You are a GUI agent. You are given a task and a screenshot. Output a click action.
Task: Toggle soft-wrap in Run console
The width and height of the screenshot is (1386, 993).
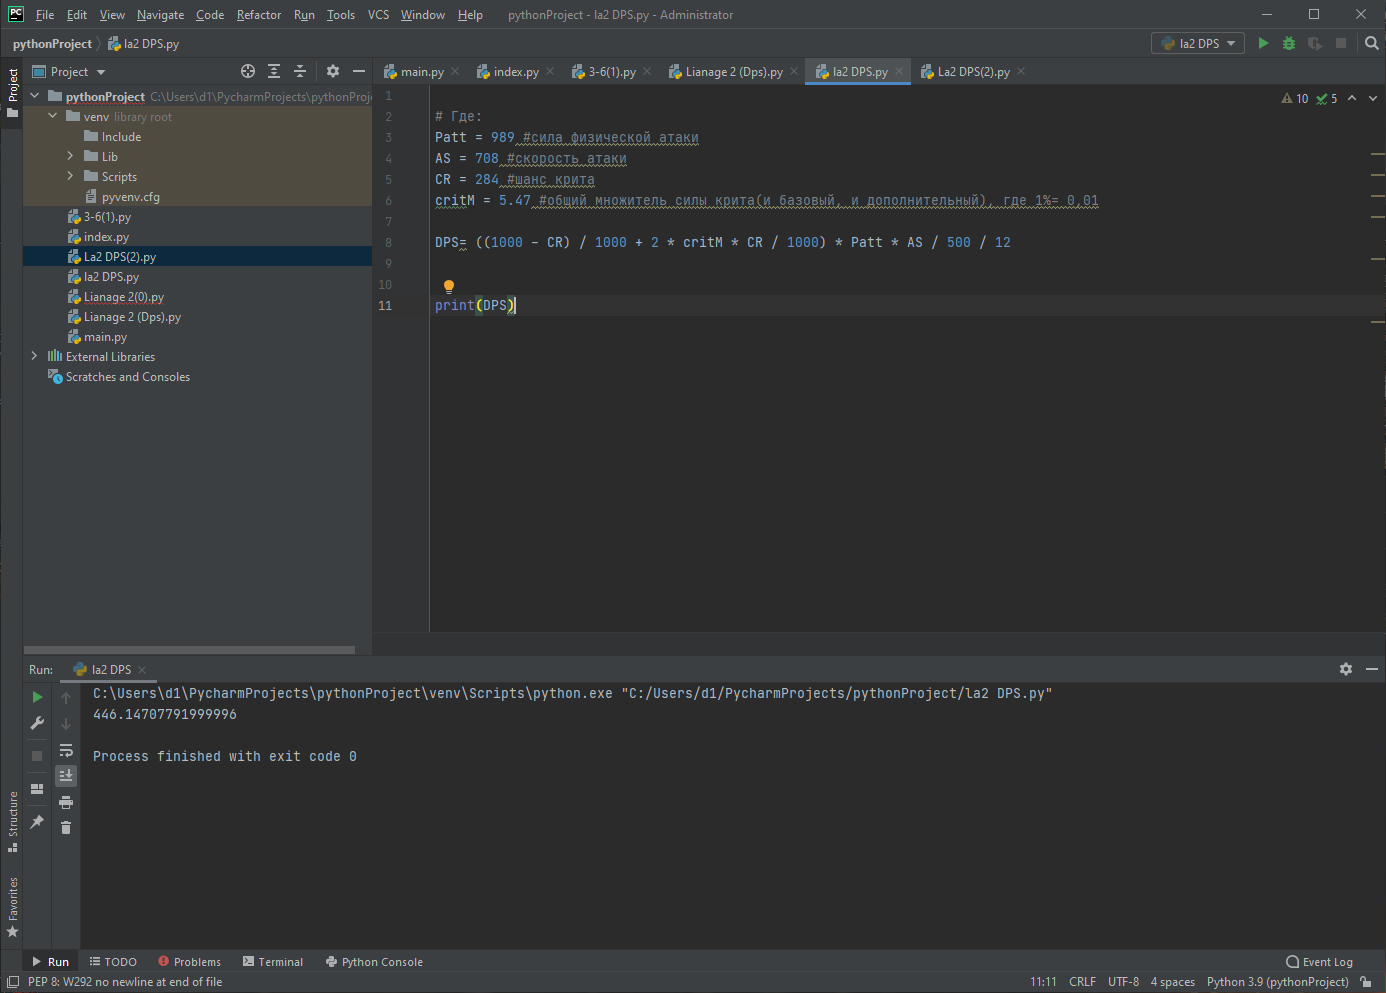point(66,750)
